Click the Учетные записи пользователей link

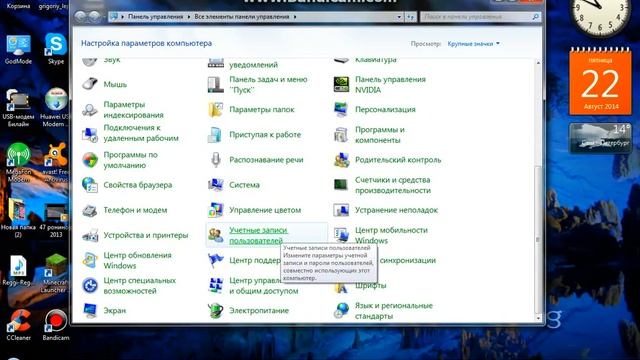coord(258,236)
